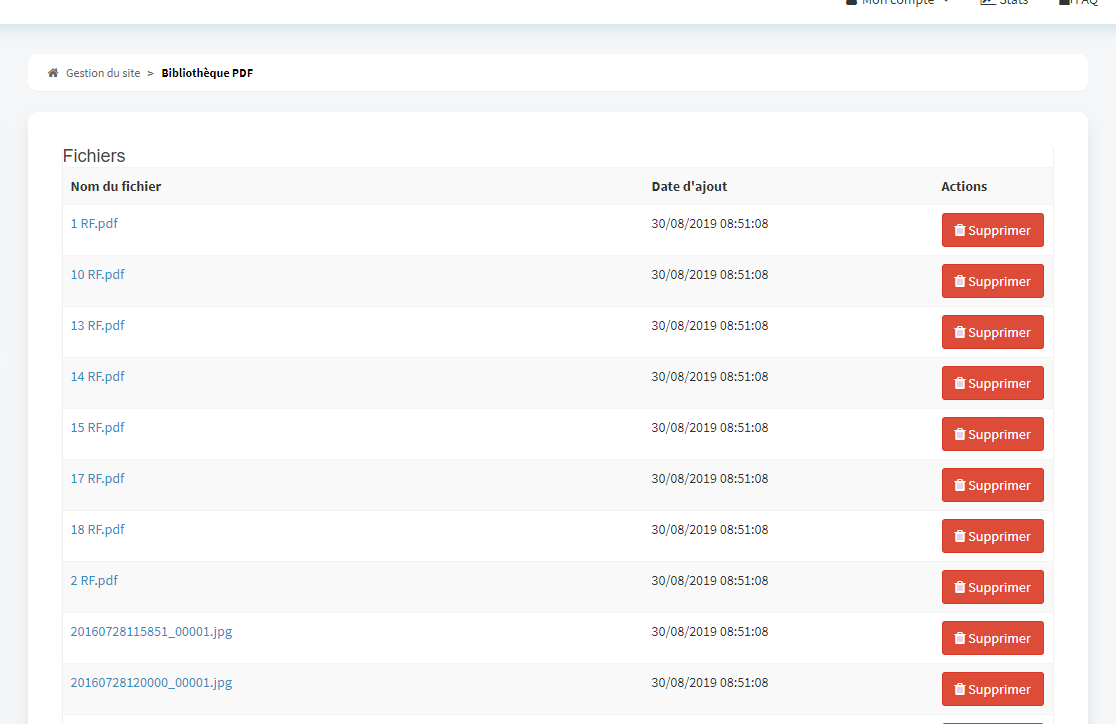The width and height of the screenshot is (1116, 724).
Task: Remove 17 RF.pdf with Supprimer button
Action: (x=992, y=485)
